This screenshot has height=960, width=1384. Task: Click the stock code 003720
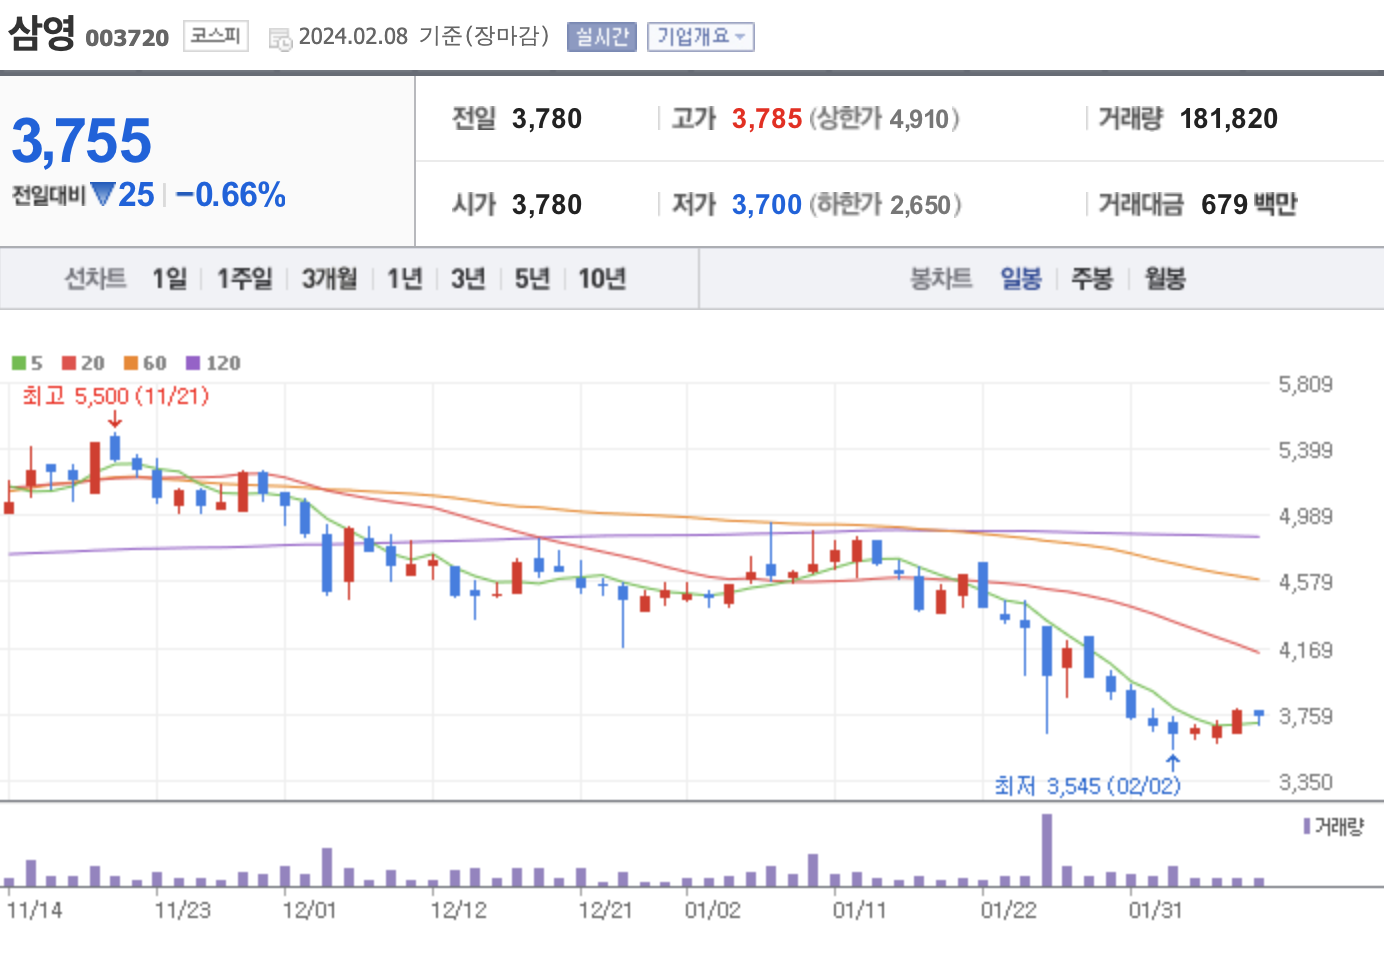click(x=127, y=38)
